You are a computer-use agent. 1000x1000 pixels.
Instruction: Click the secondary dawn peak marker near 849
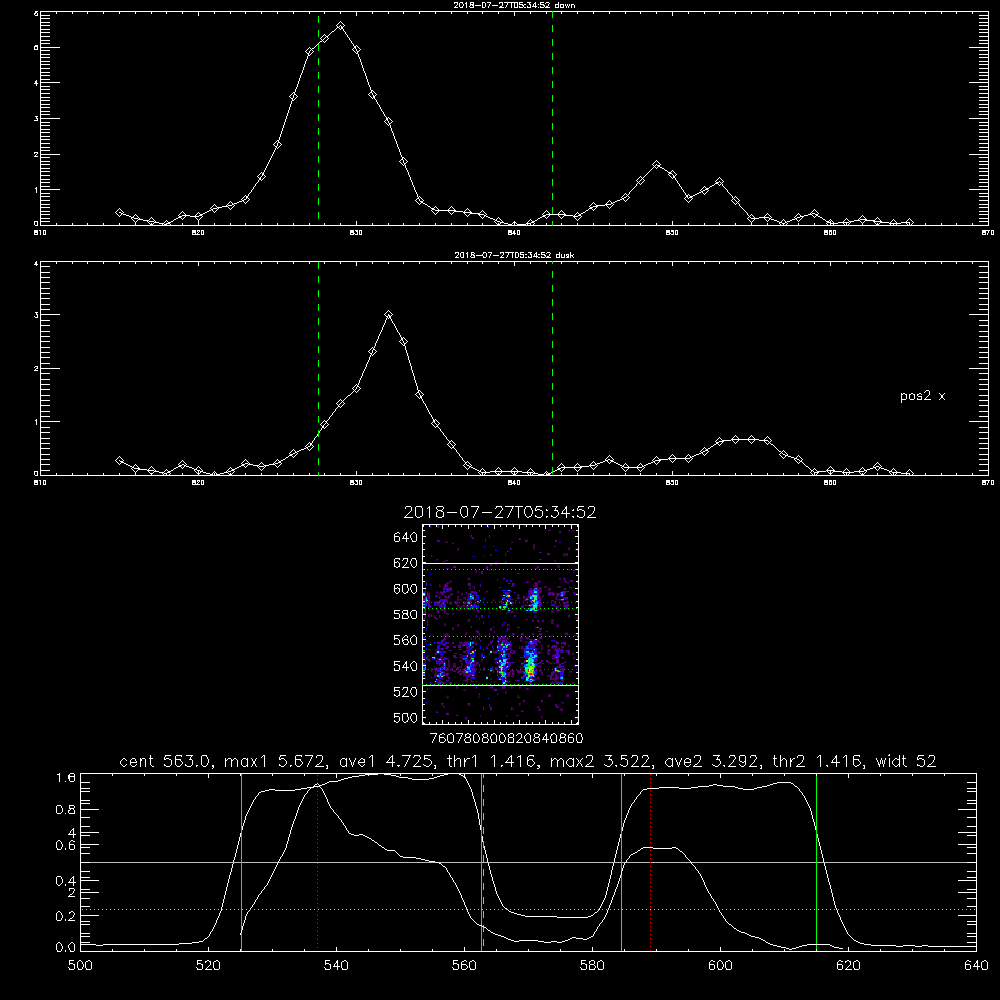click(656, 165)
